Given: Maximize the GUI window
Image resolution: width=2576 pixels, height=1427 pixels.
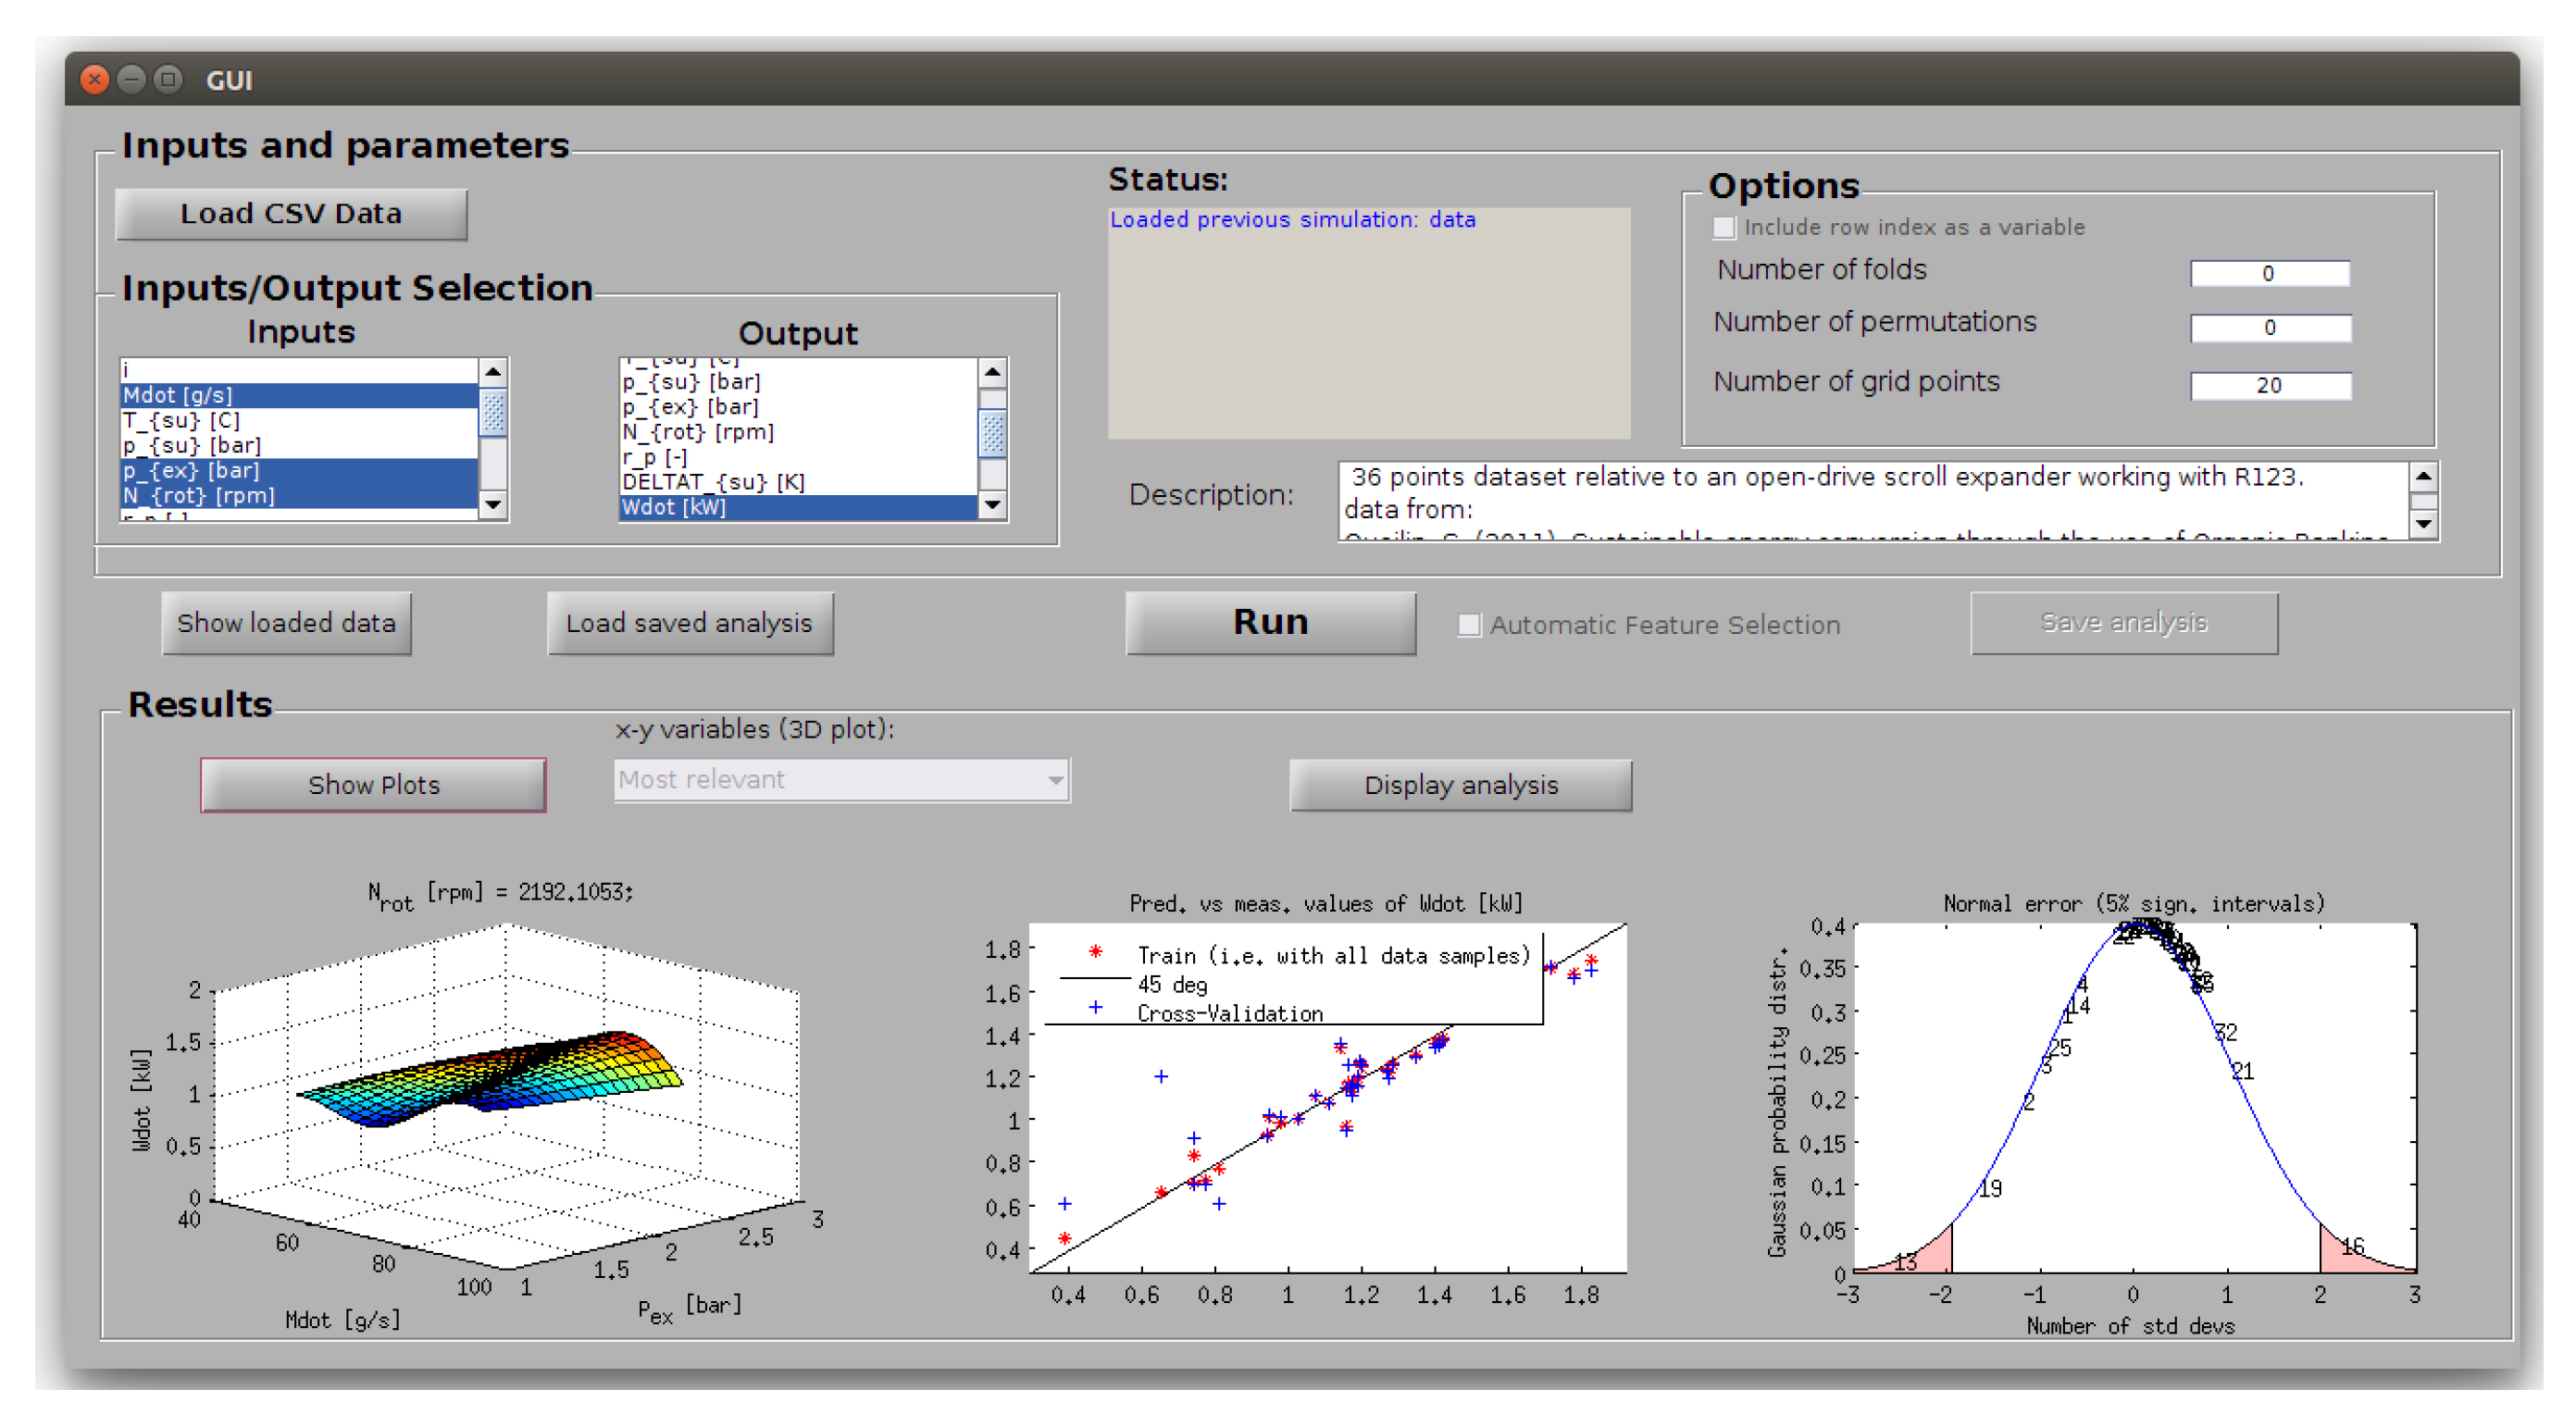Looking at the screenshot, I should tap(168, 80).
